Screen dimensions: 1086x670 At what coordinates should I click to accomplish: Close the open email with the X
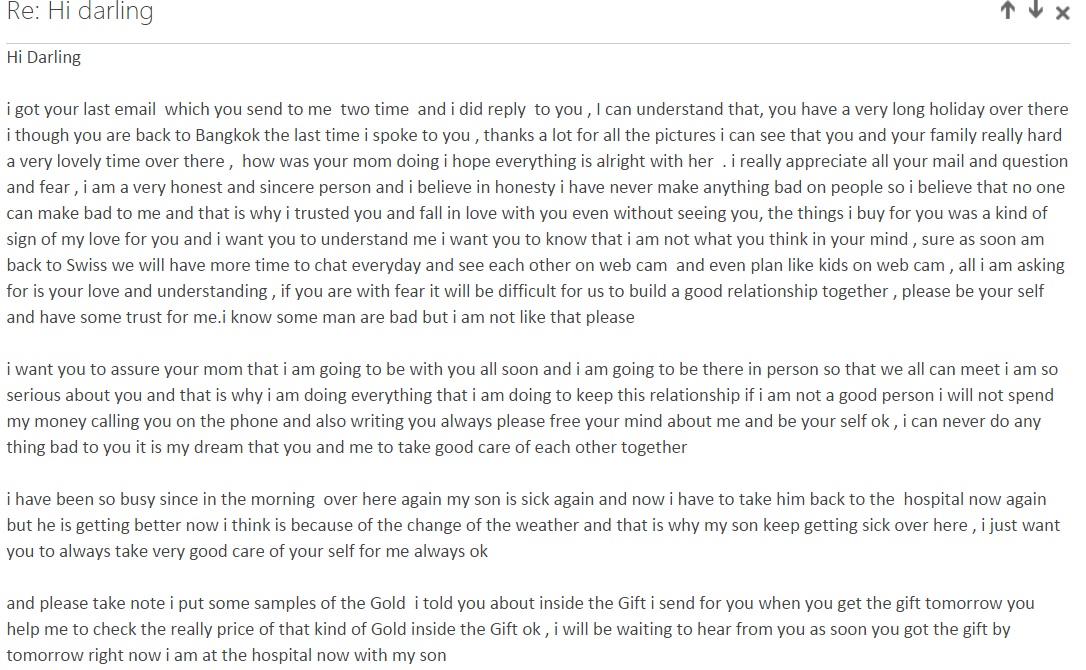pos(1062,12)
